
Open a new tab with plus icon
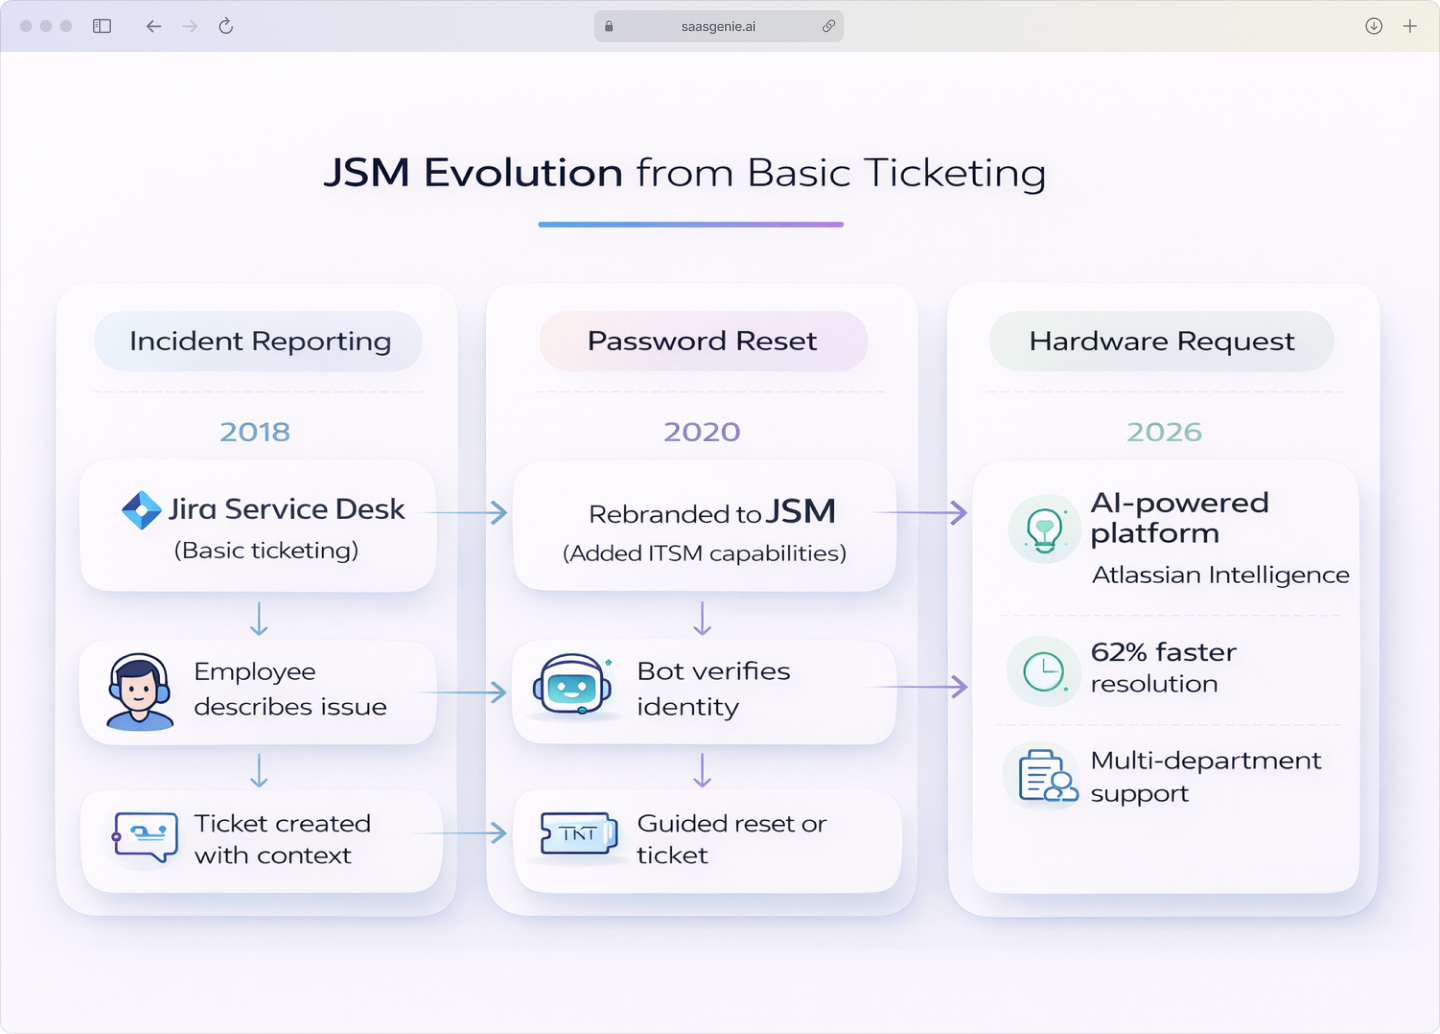pos(1410,26)
